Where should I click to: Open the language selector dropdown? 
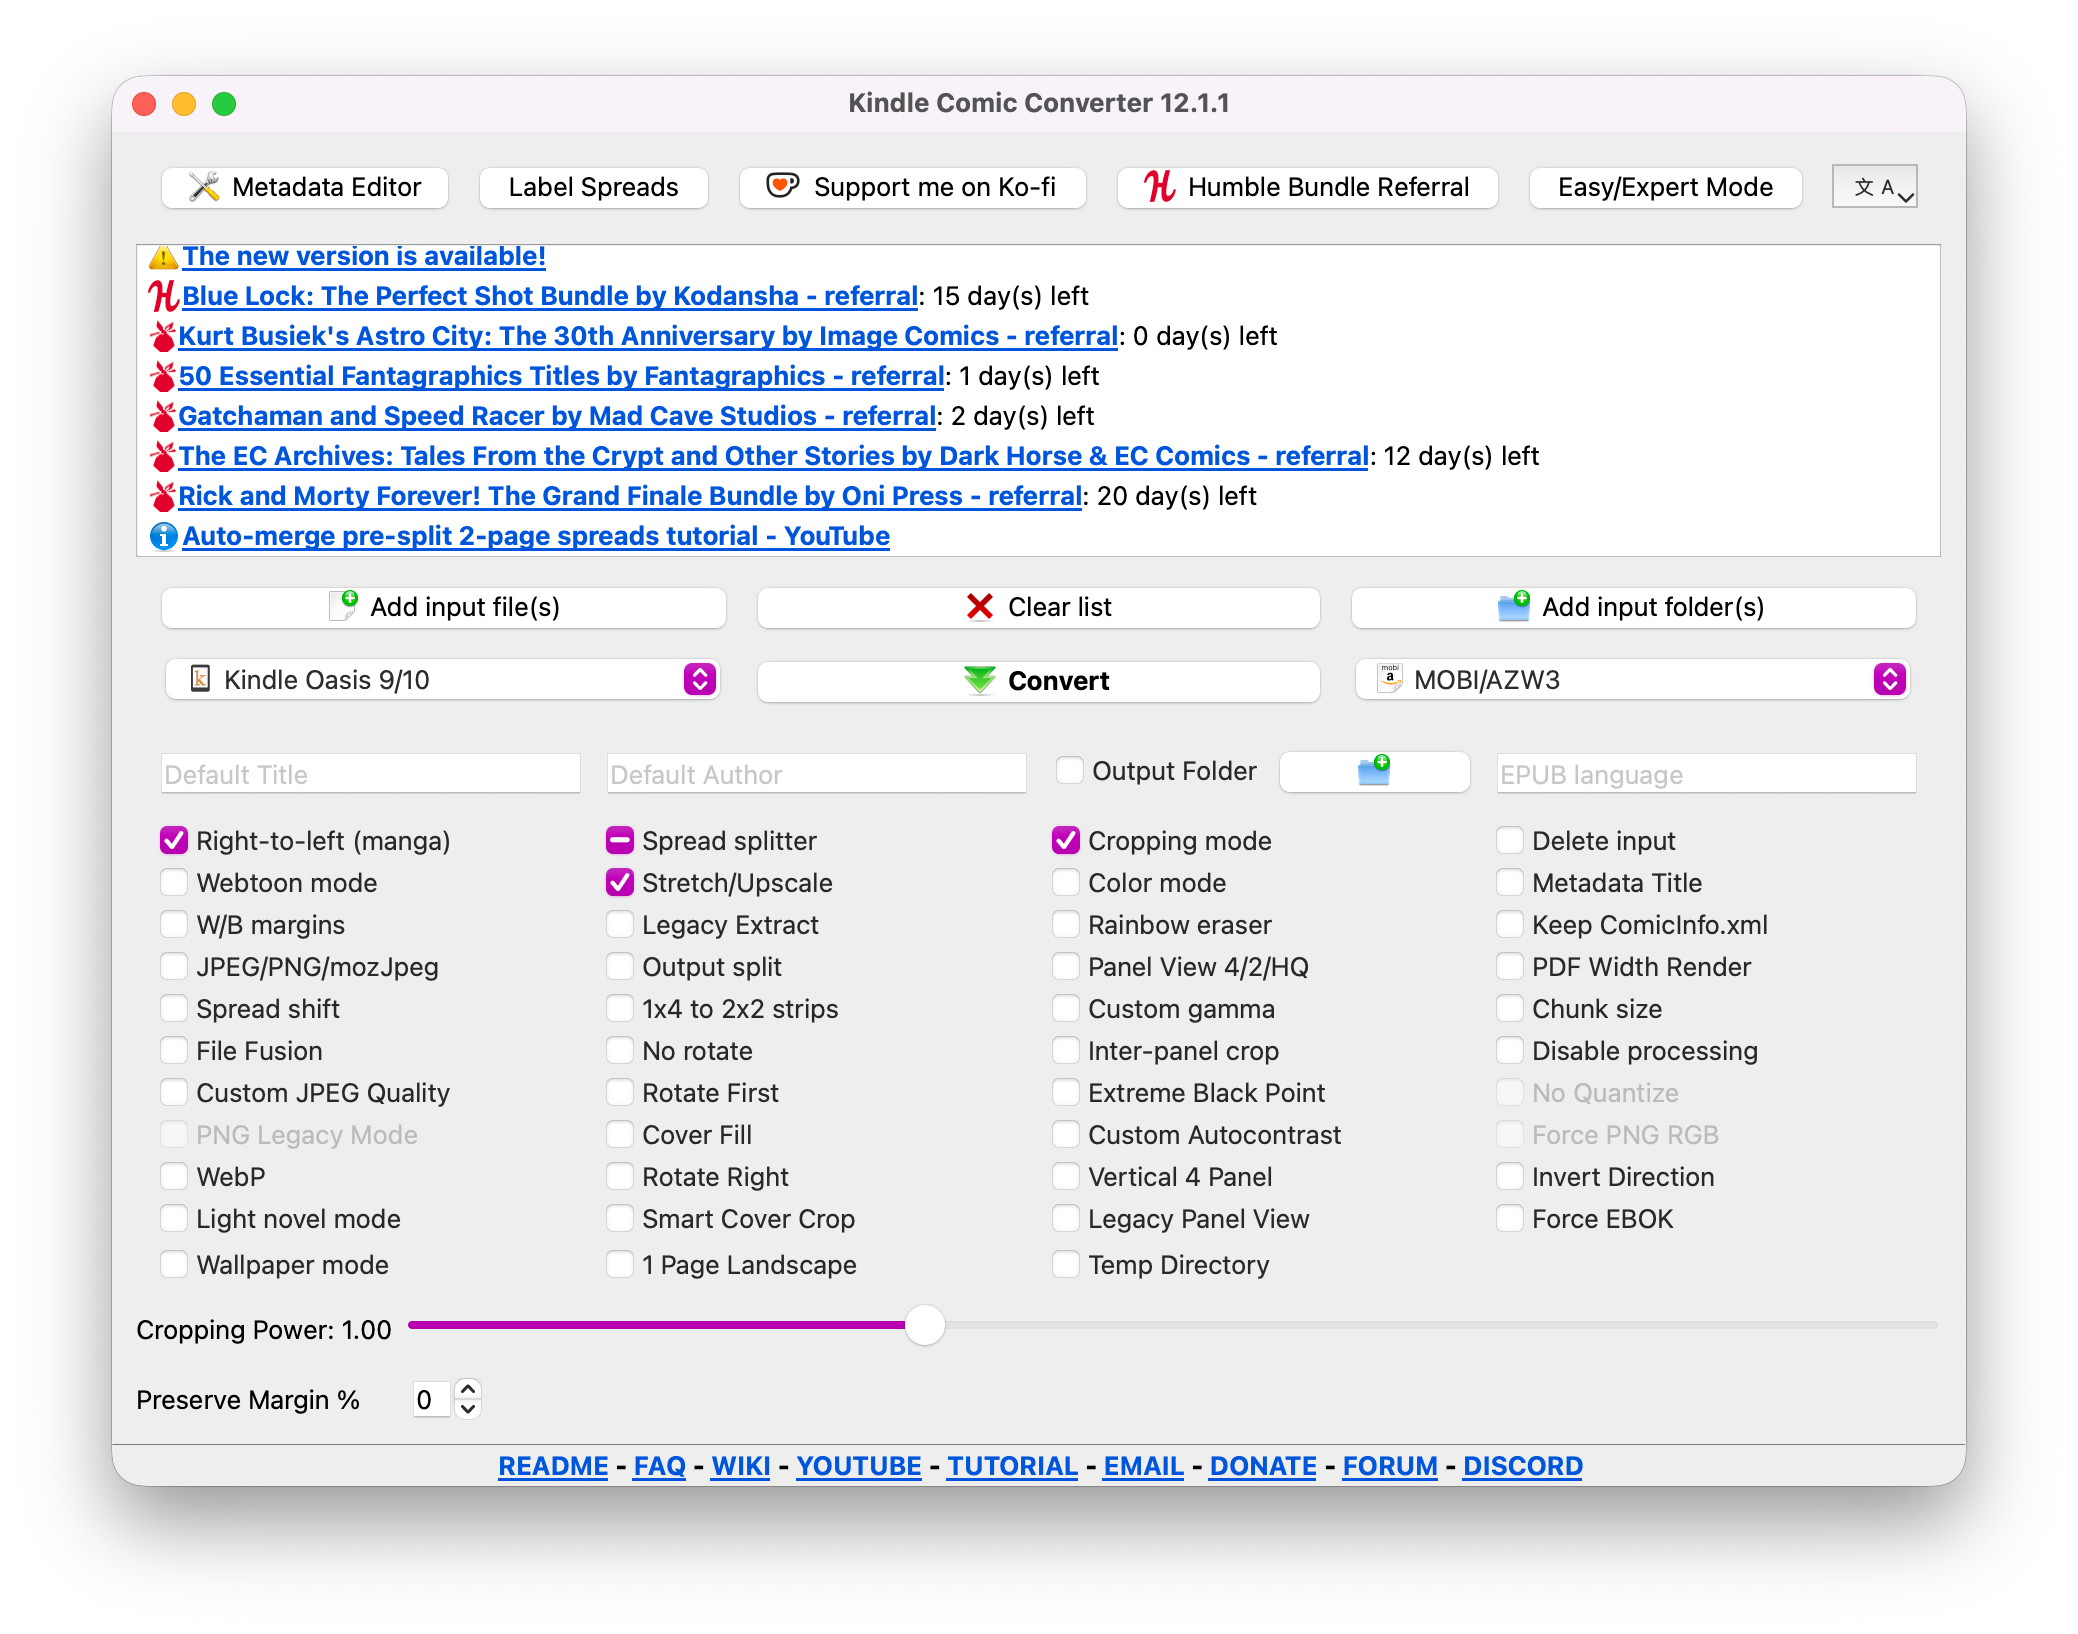pos(1874,187)
